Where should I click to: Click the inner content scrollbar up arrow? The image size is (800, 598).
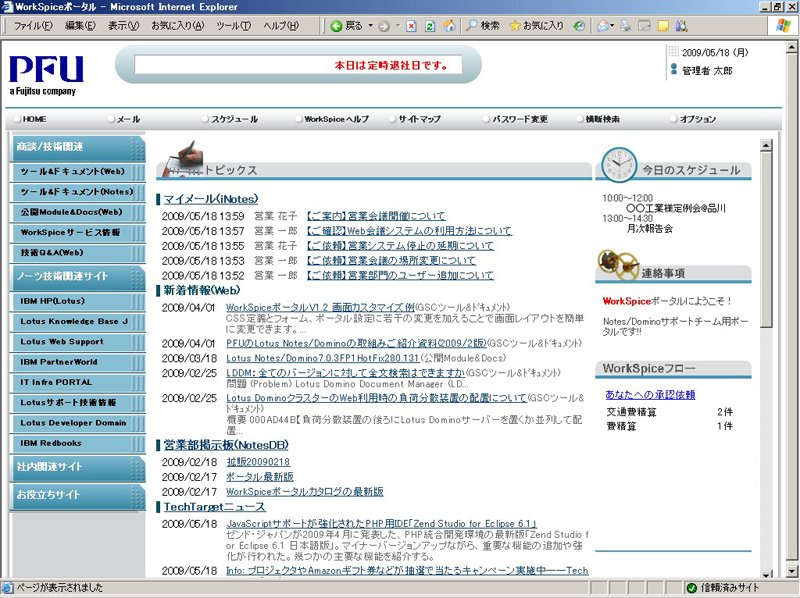coord(766,145)
